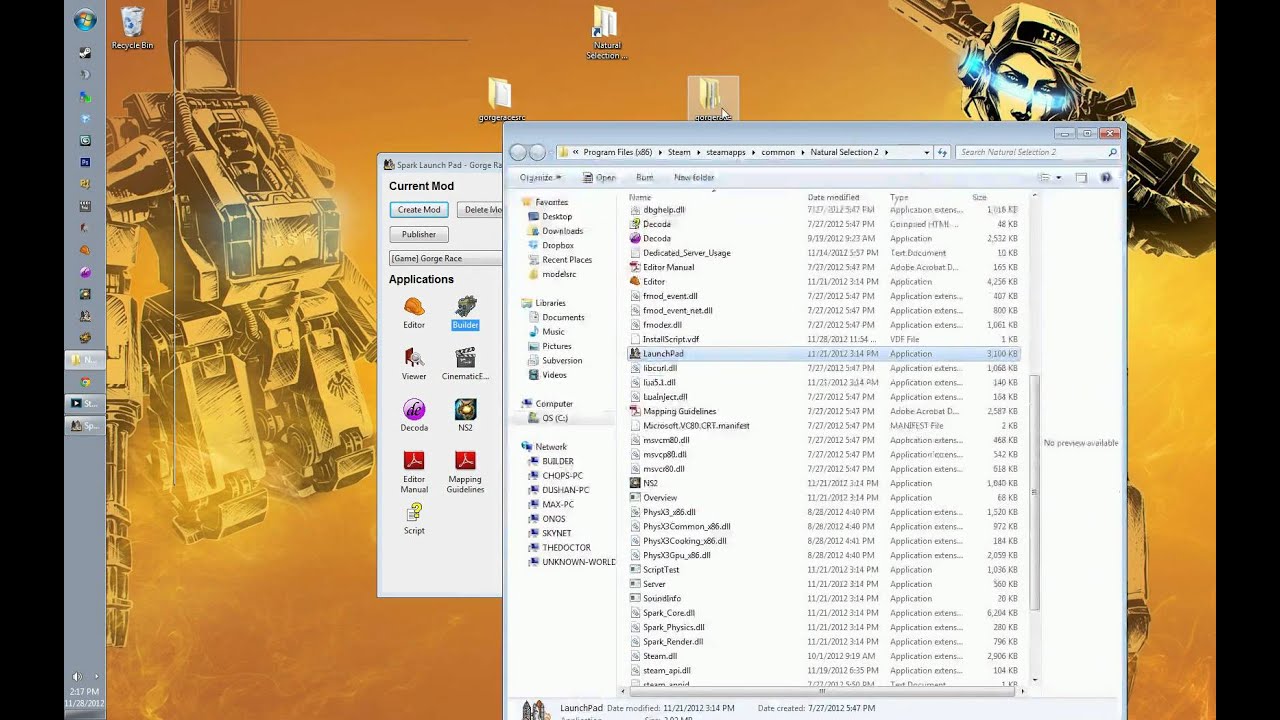This screenshot has width=1280, height=720.
Task: Open the change view options dropdown
Action: tap(1058, 177)
